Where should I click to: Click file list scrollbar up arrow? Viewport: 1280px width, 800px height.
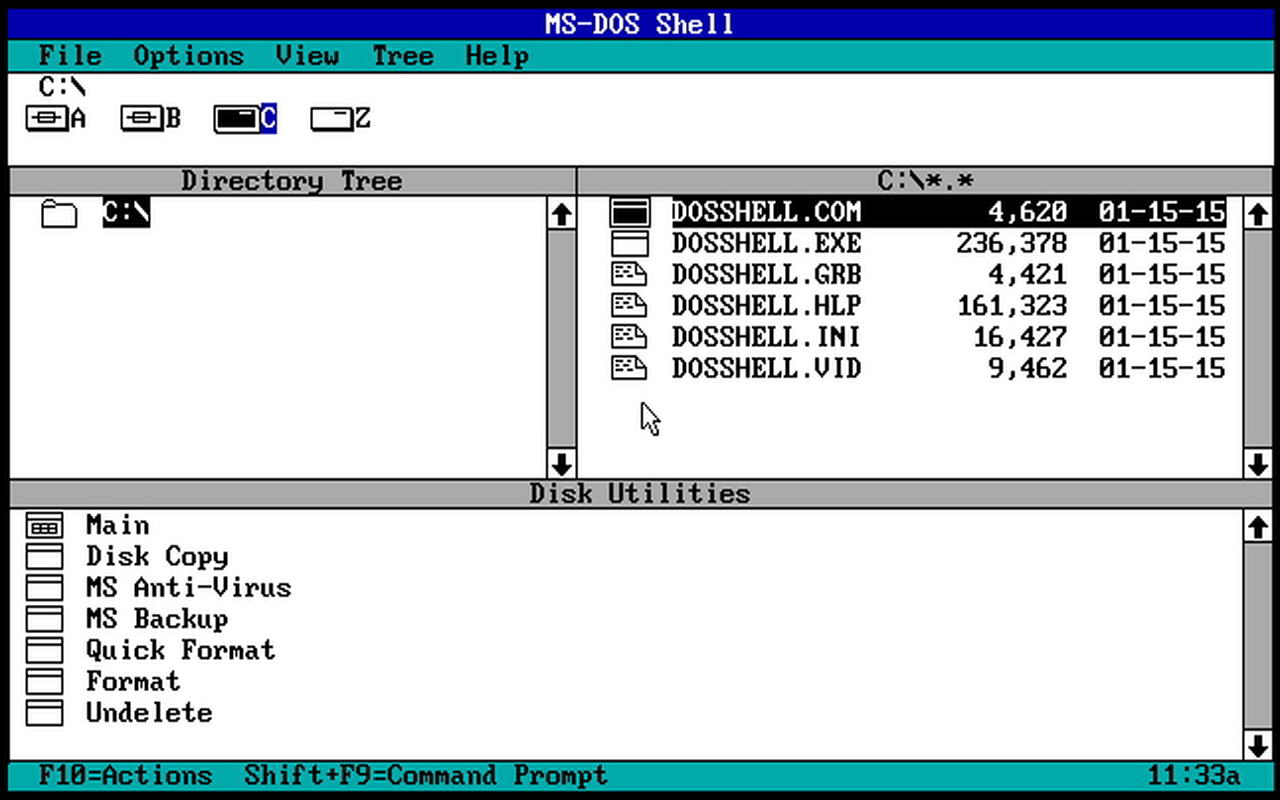coord(1257,213)
